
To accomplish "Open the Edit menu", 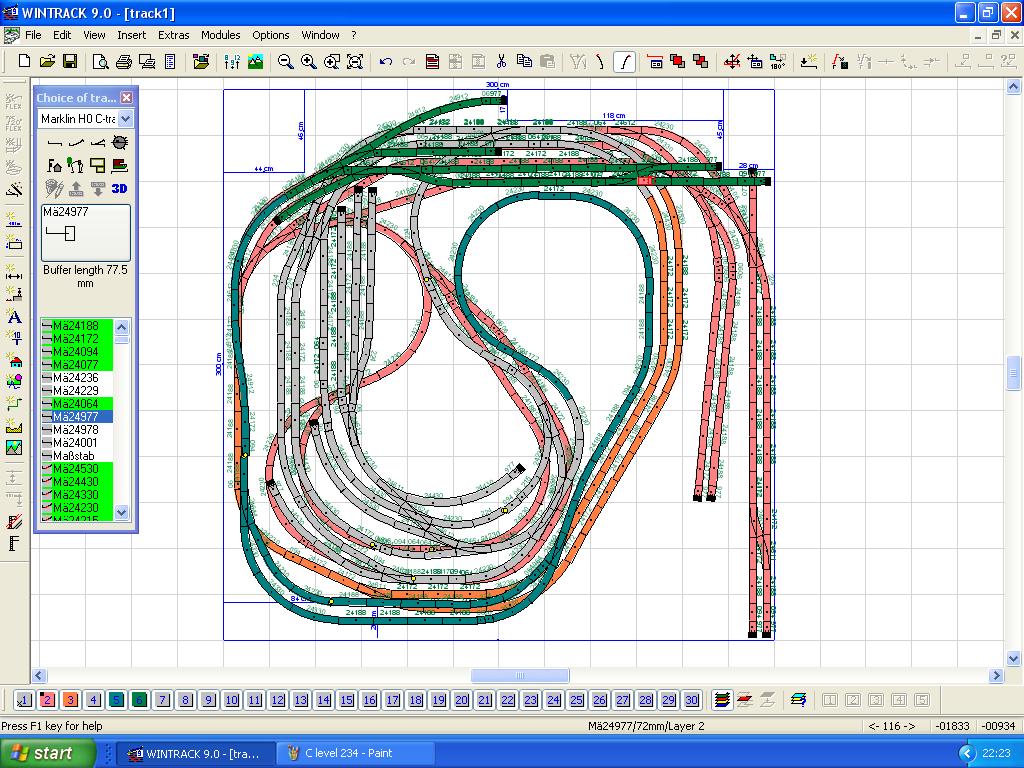I will click(62, 35).
